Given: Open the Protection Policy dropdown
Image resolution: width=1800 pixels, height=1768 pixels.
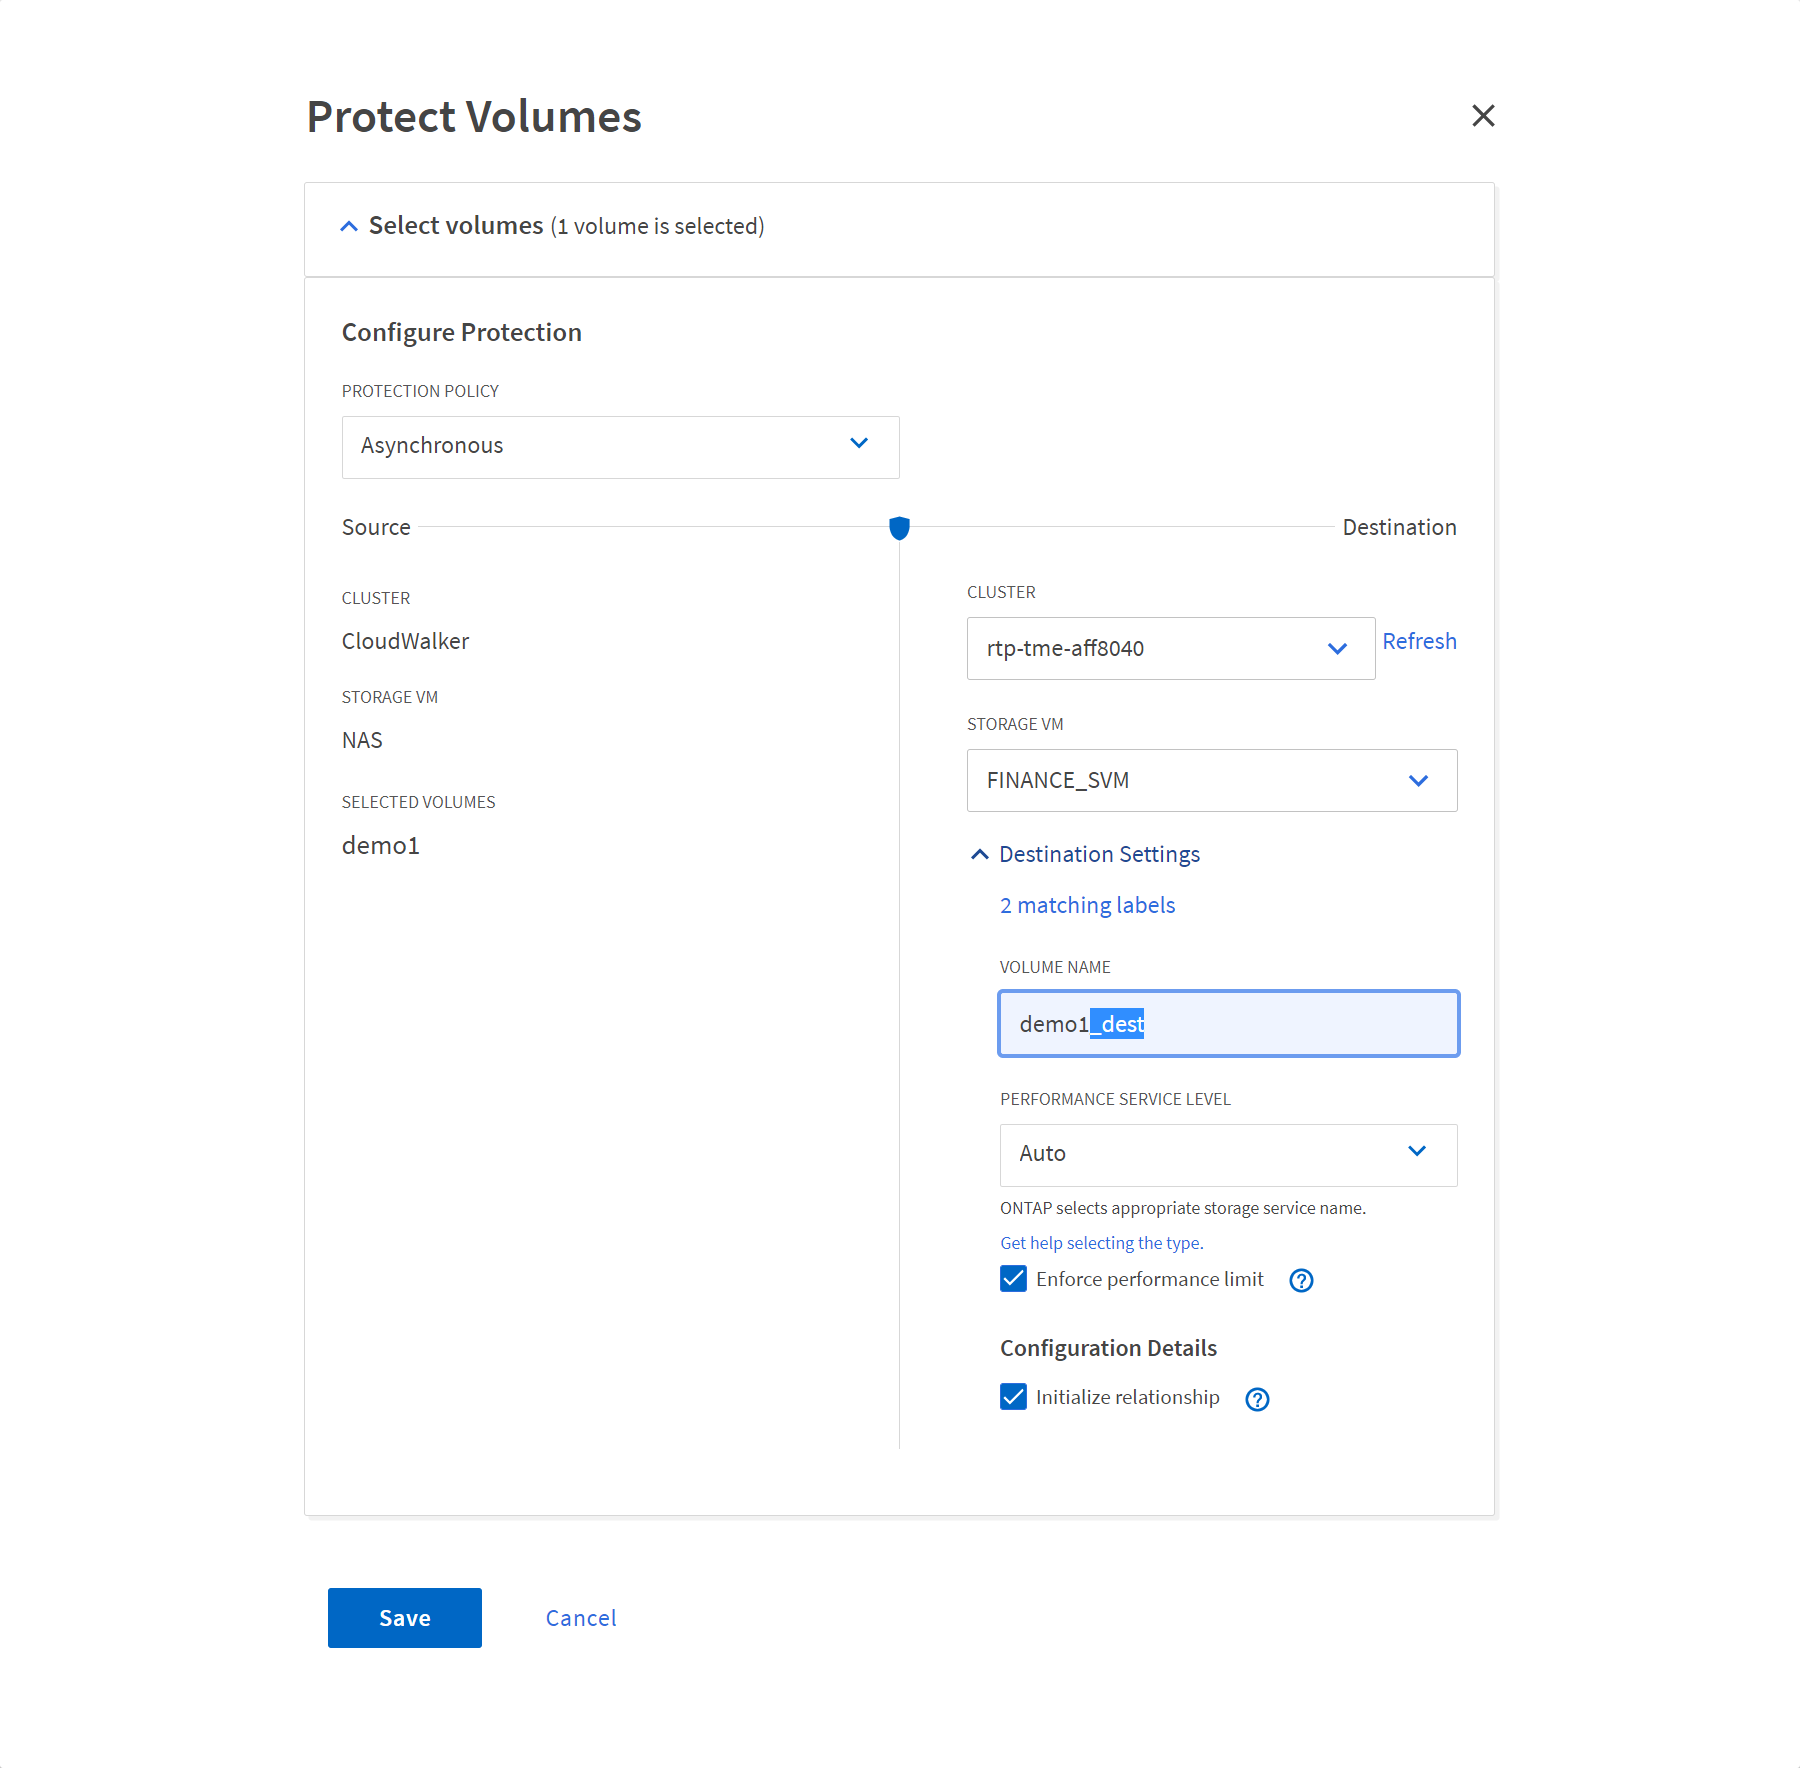Looking at the screenshot, I should [620, 447].
